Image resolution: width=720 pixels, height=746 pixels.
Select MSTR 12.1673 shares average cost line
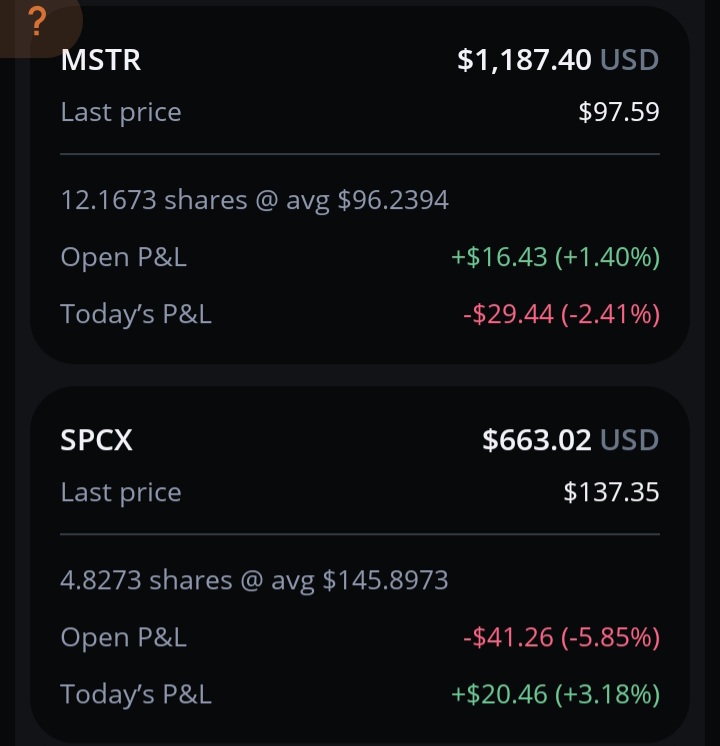255,200
